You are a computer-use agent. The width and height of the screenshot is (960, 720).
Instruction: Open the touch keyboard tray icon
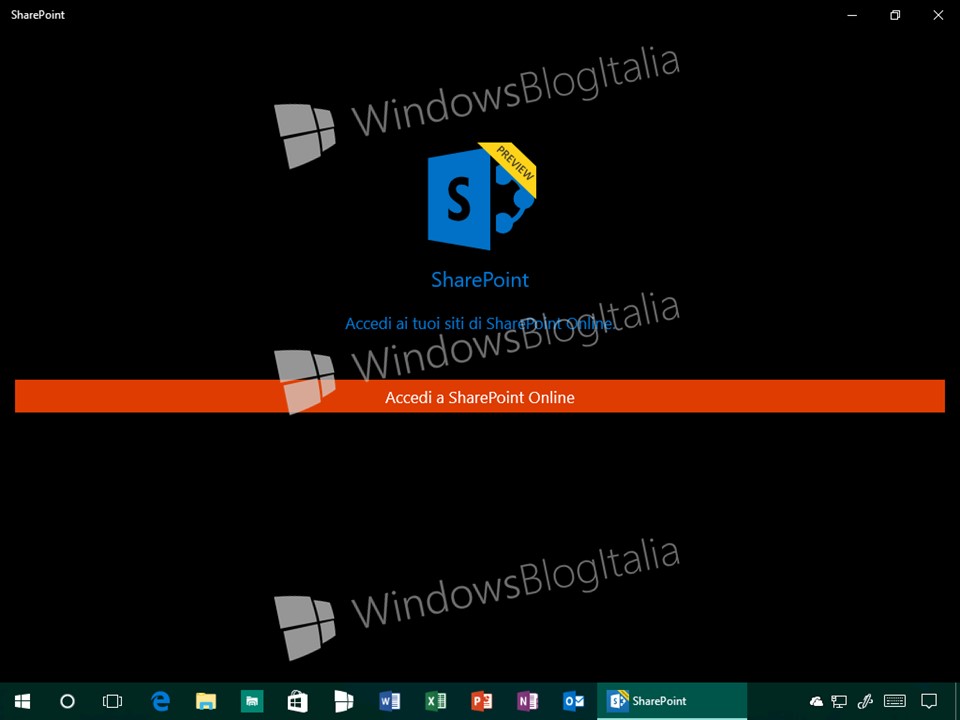pyautogui.click(x=895, y=701)
